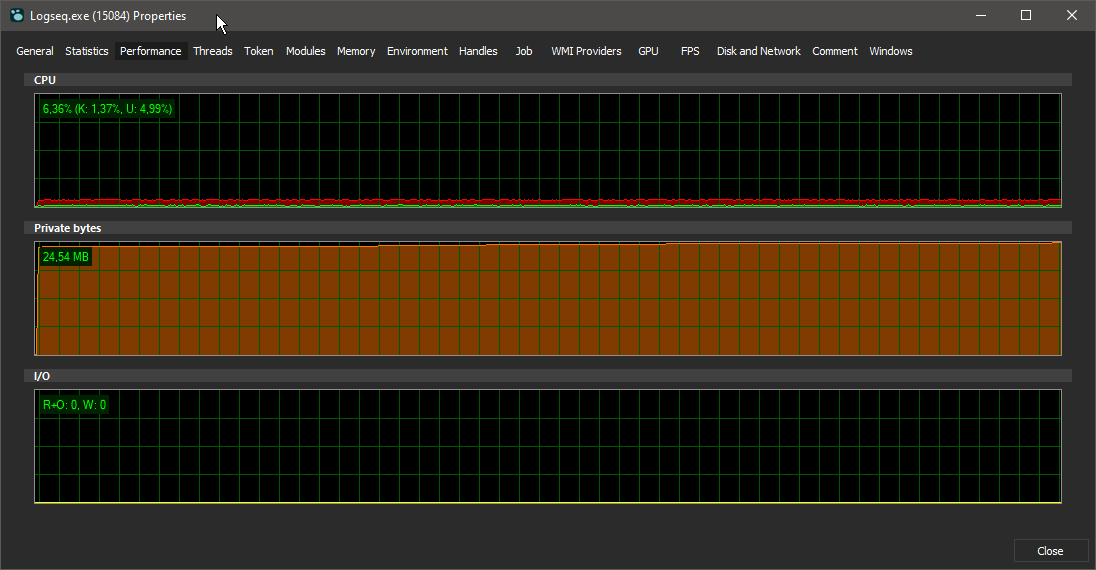The width and height of the screenshot is (1096, 570).
Task: Click the CPU usage value 6,36% label
Action: coord(108,109)
